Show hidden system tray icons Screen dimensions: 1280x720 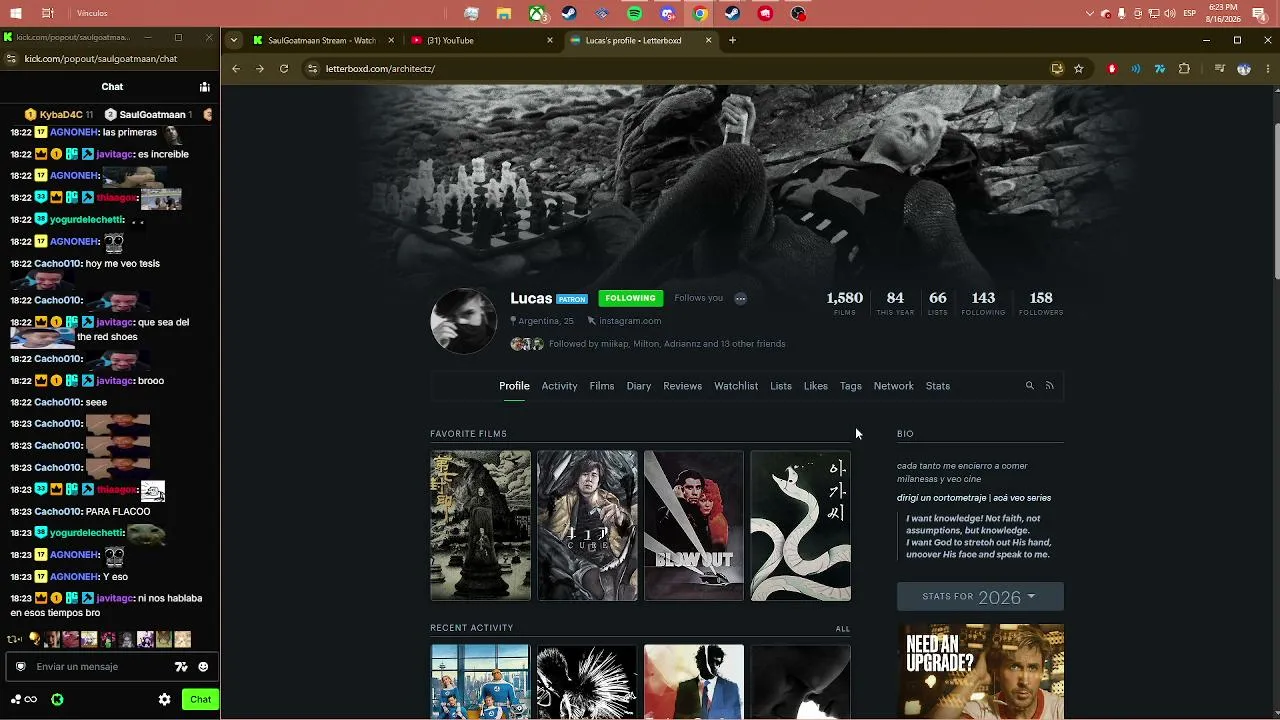1090,14
